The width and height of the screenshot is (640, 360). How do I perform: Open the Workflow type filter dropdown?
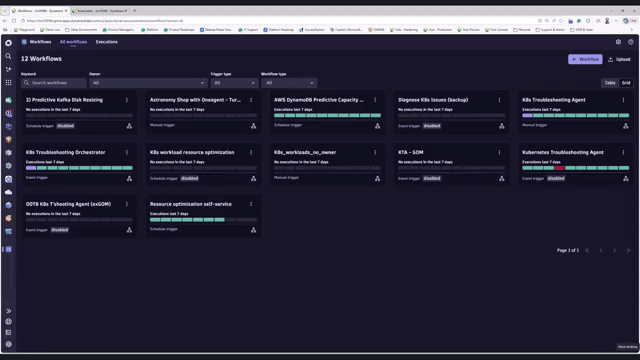pos(289,83)
